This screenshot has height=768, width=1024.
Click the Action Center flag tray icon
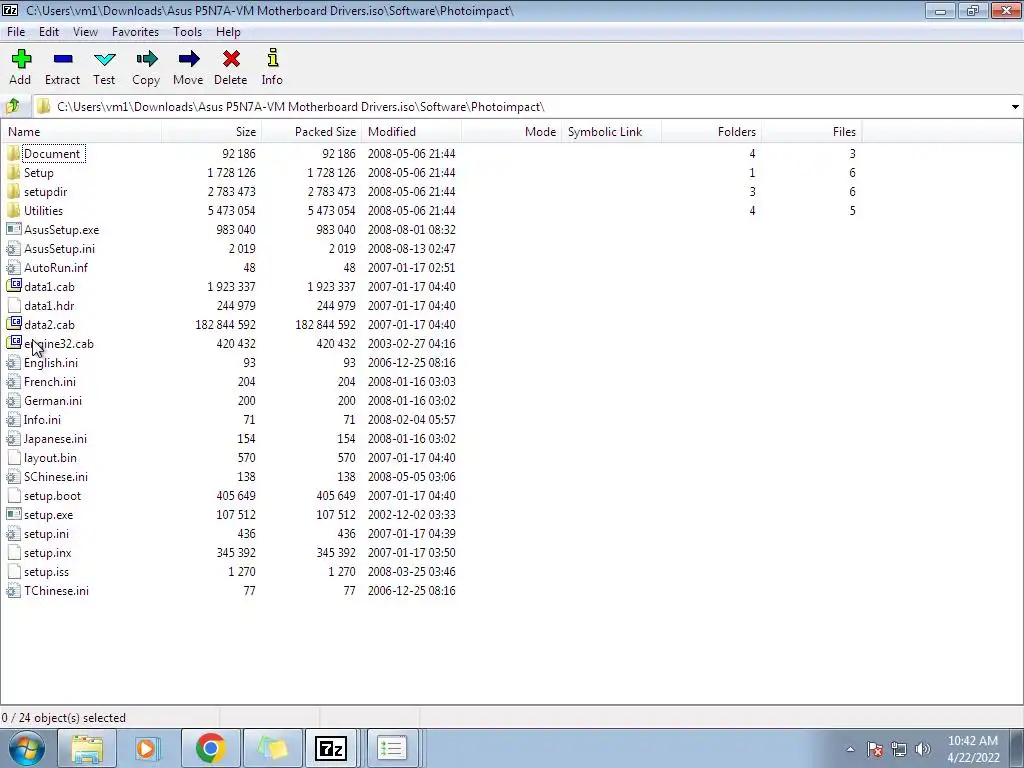point(875,749)
